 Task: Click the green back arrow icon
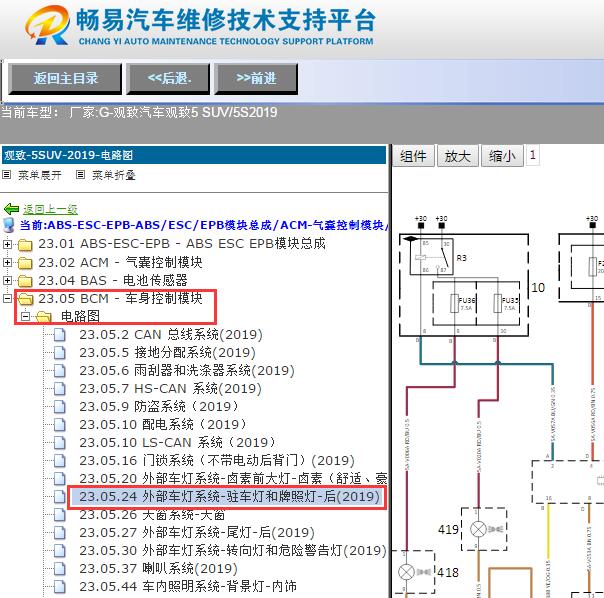pyautogui.click(x=11, y=209)
